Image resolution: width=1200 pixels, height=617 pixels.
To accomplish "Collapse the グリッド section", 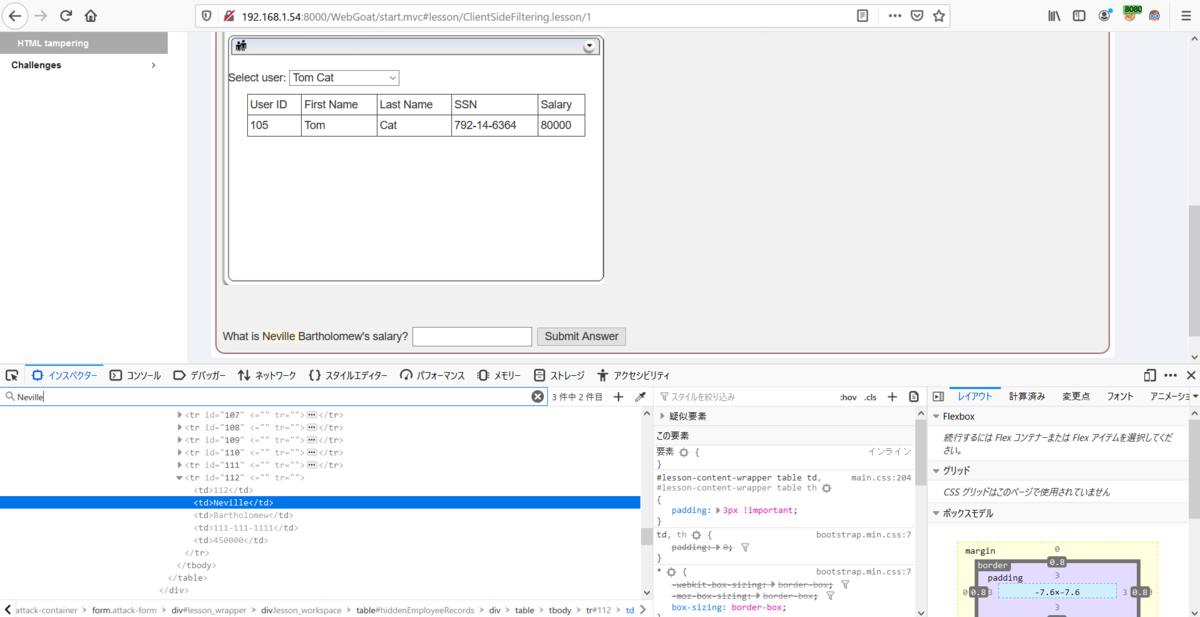I will [936, 471].
